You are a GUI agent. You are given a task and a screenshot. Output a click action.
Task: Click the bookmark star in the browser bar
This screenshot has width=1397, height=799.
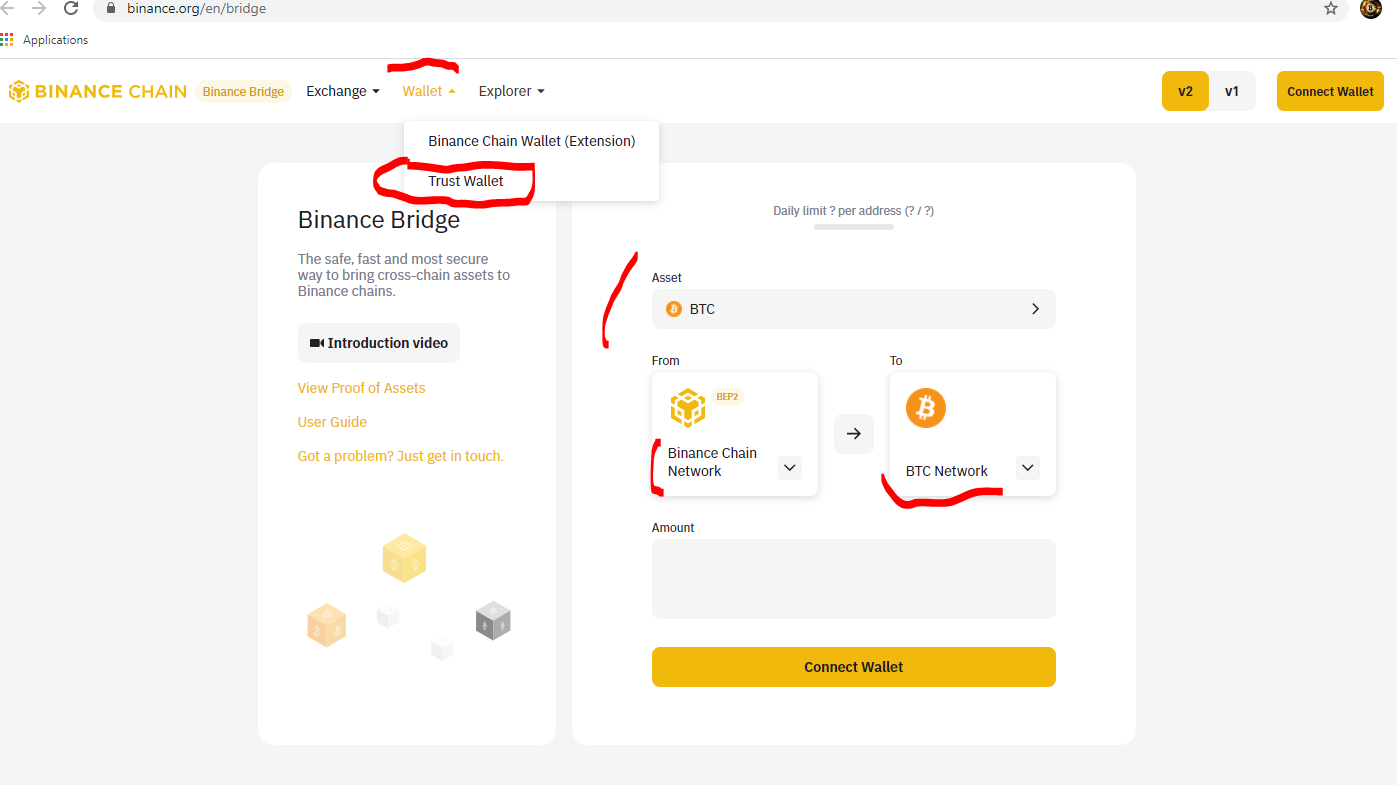click(x=1331, y=8)
